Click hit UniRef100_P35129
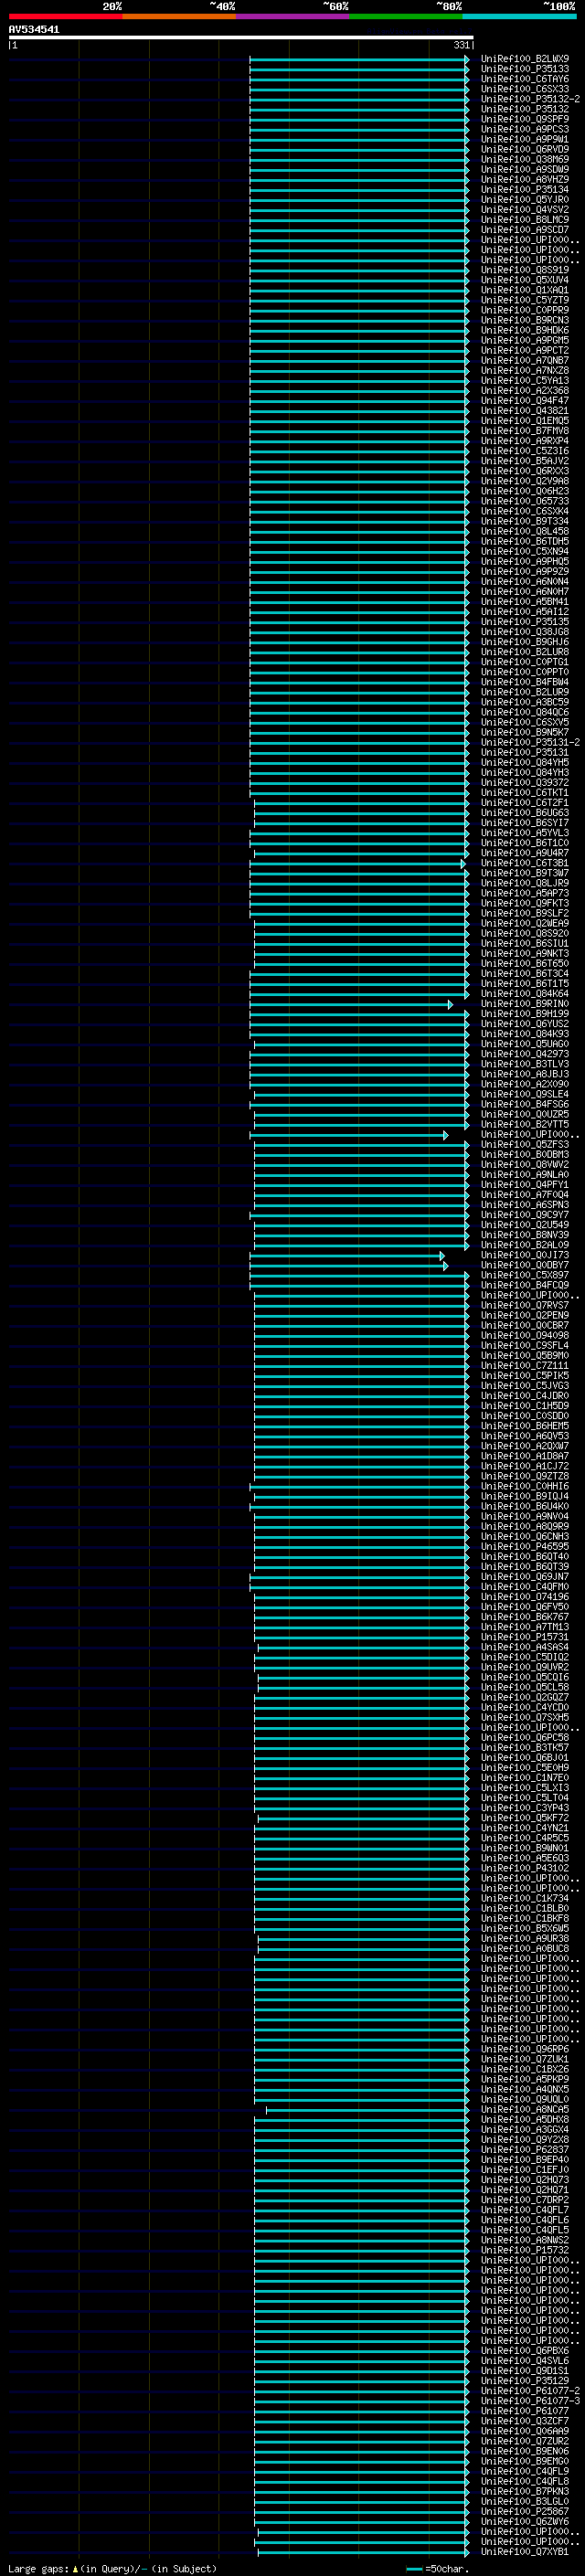This screenshot has height=2576, width=585. coord(524,2382)
